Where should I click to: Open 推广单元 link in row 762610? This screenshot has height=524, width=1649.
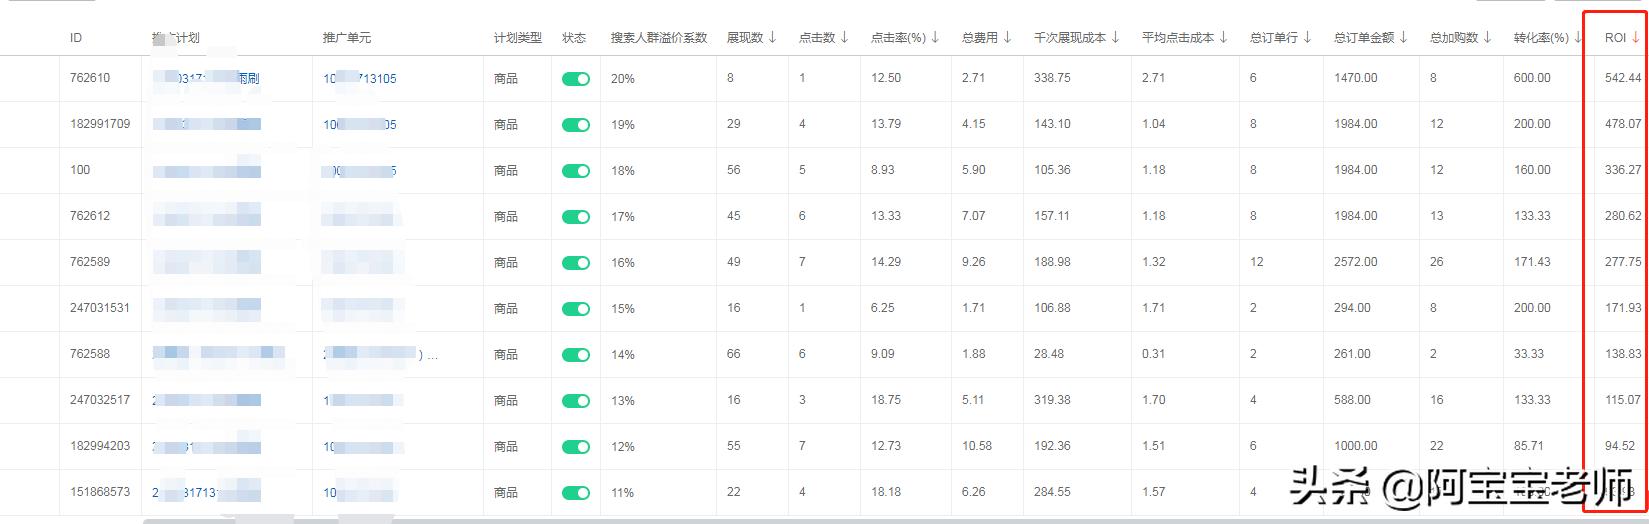[x=360, y=78]
